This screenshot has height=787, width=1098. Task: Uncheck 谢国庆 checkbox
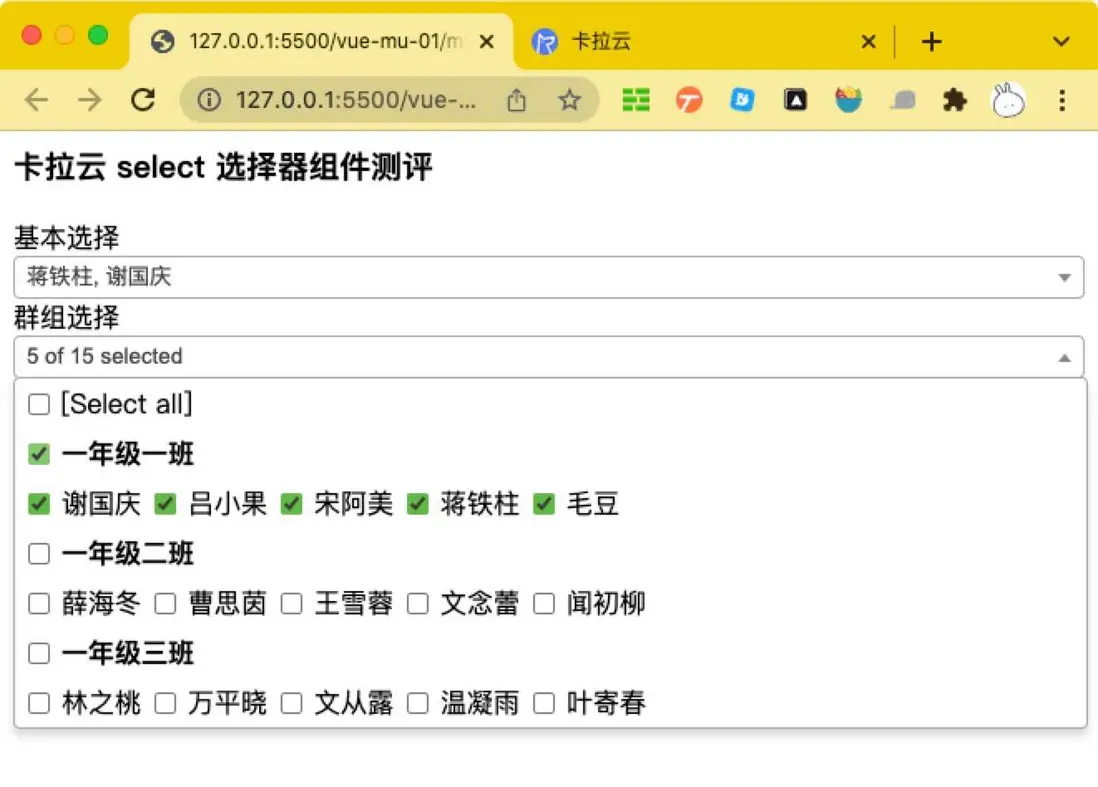click(39, 503)
